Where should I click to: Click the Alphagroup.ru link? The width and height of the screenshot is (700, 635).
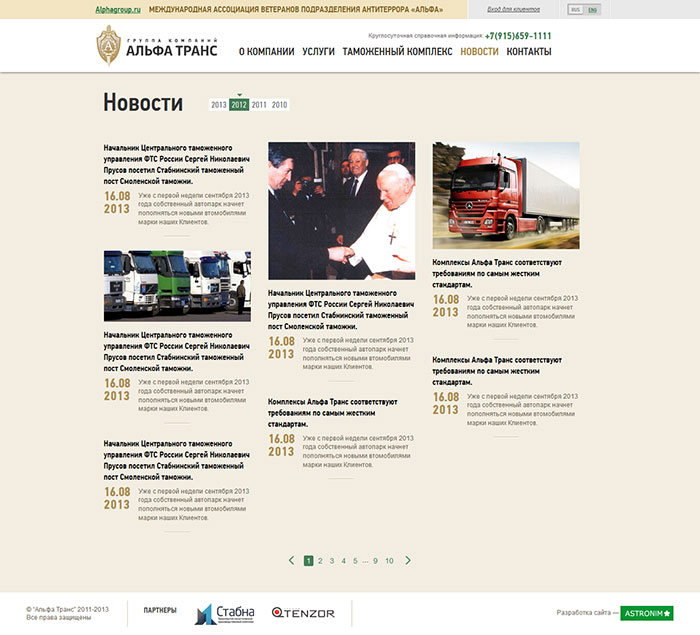(118, 9)
